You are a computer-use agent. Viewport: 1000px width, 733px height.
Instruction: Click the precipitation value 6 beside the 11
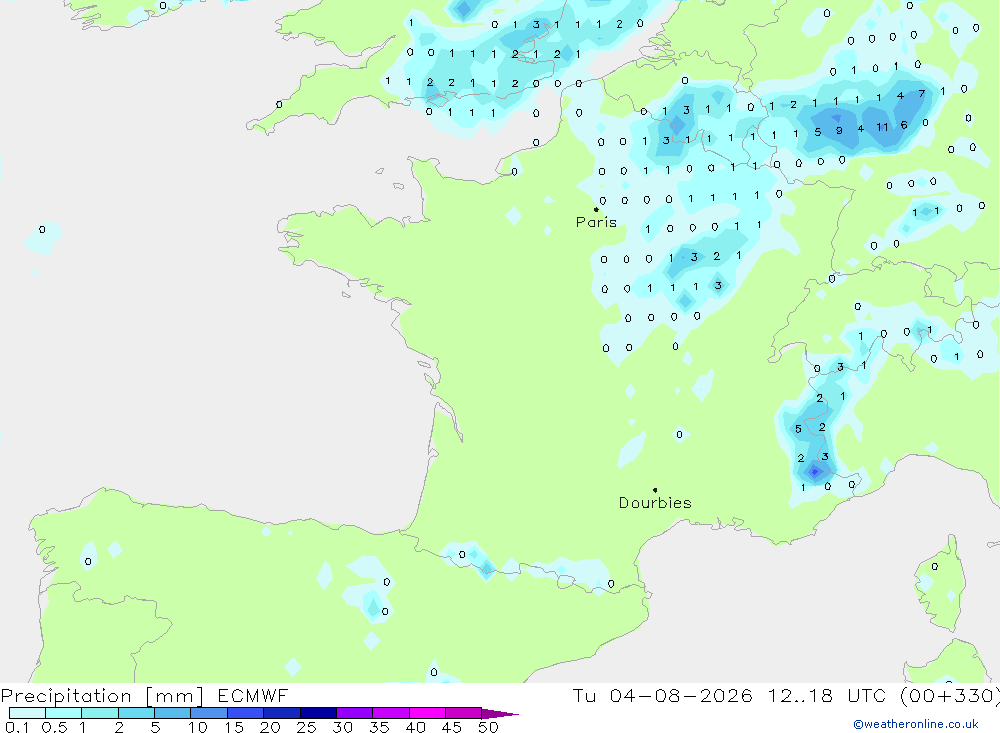[904, 125]
